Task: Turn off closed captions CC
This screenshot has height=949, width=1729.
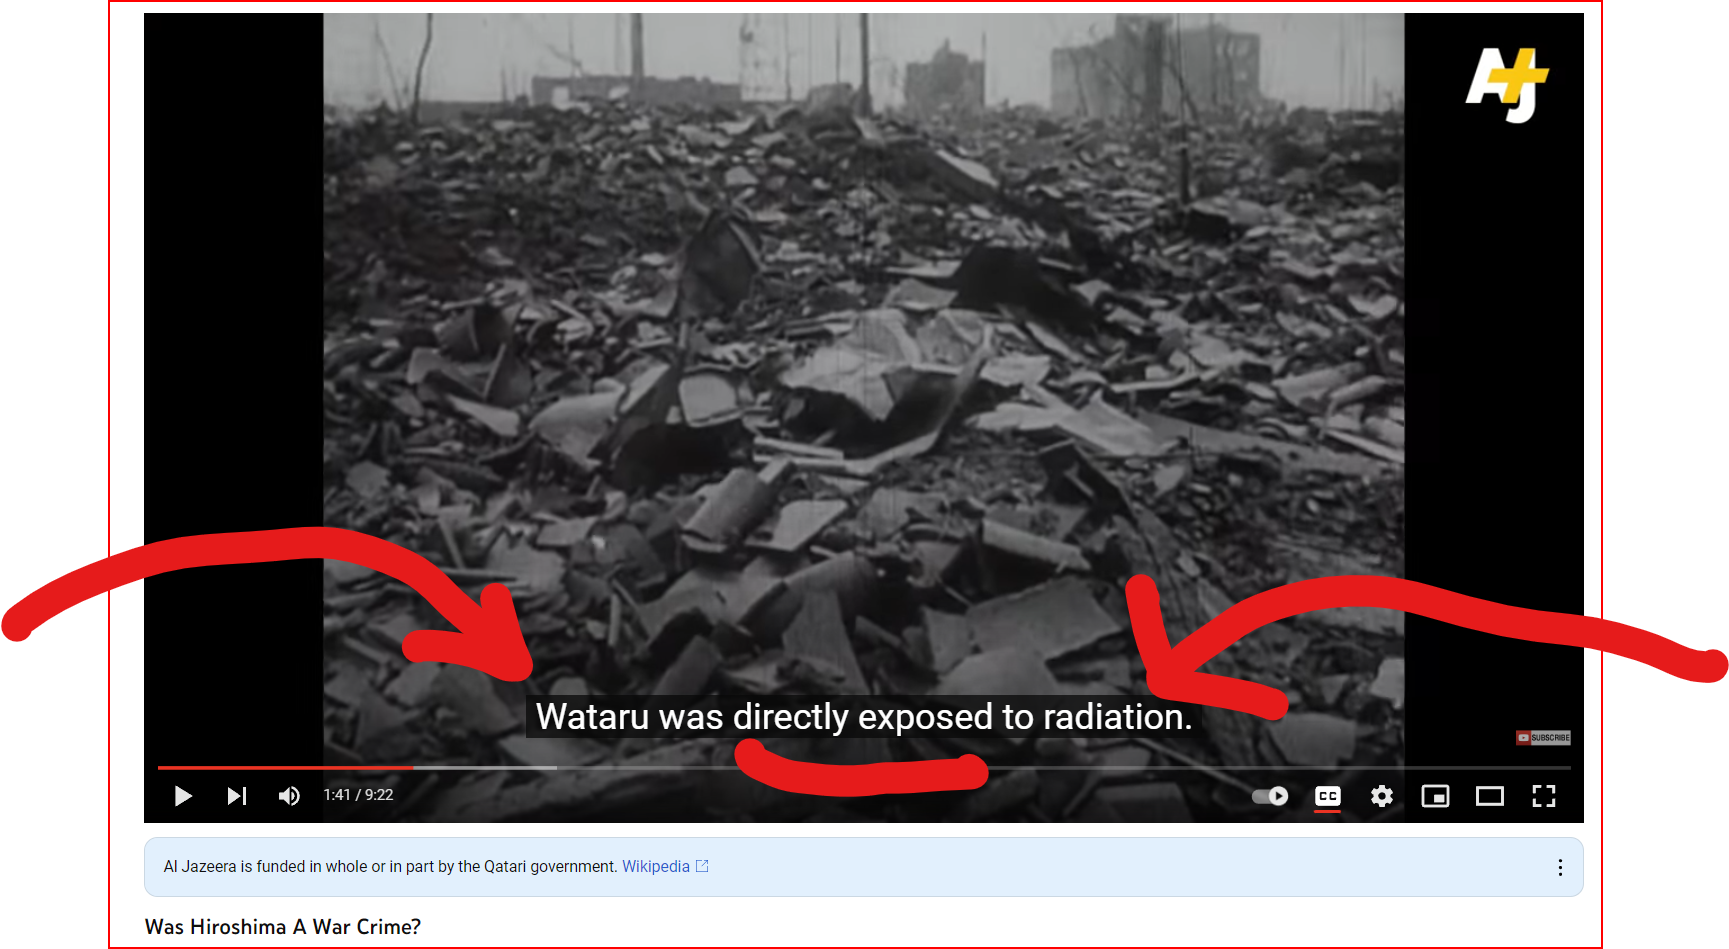Action: [x=1328, y=796]
